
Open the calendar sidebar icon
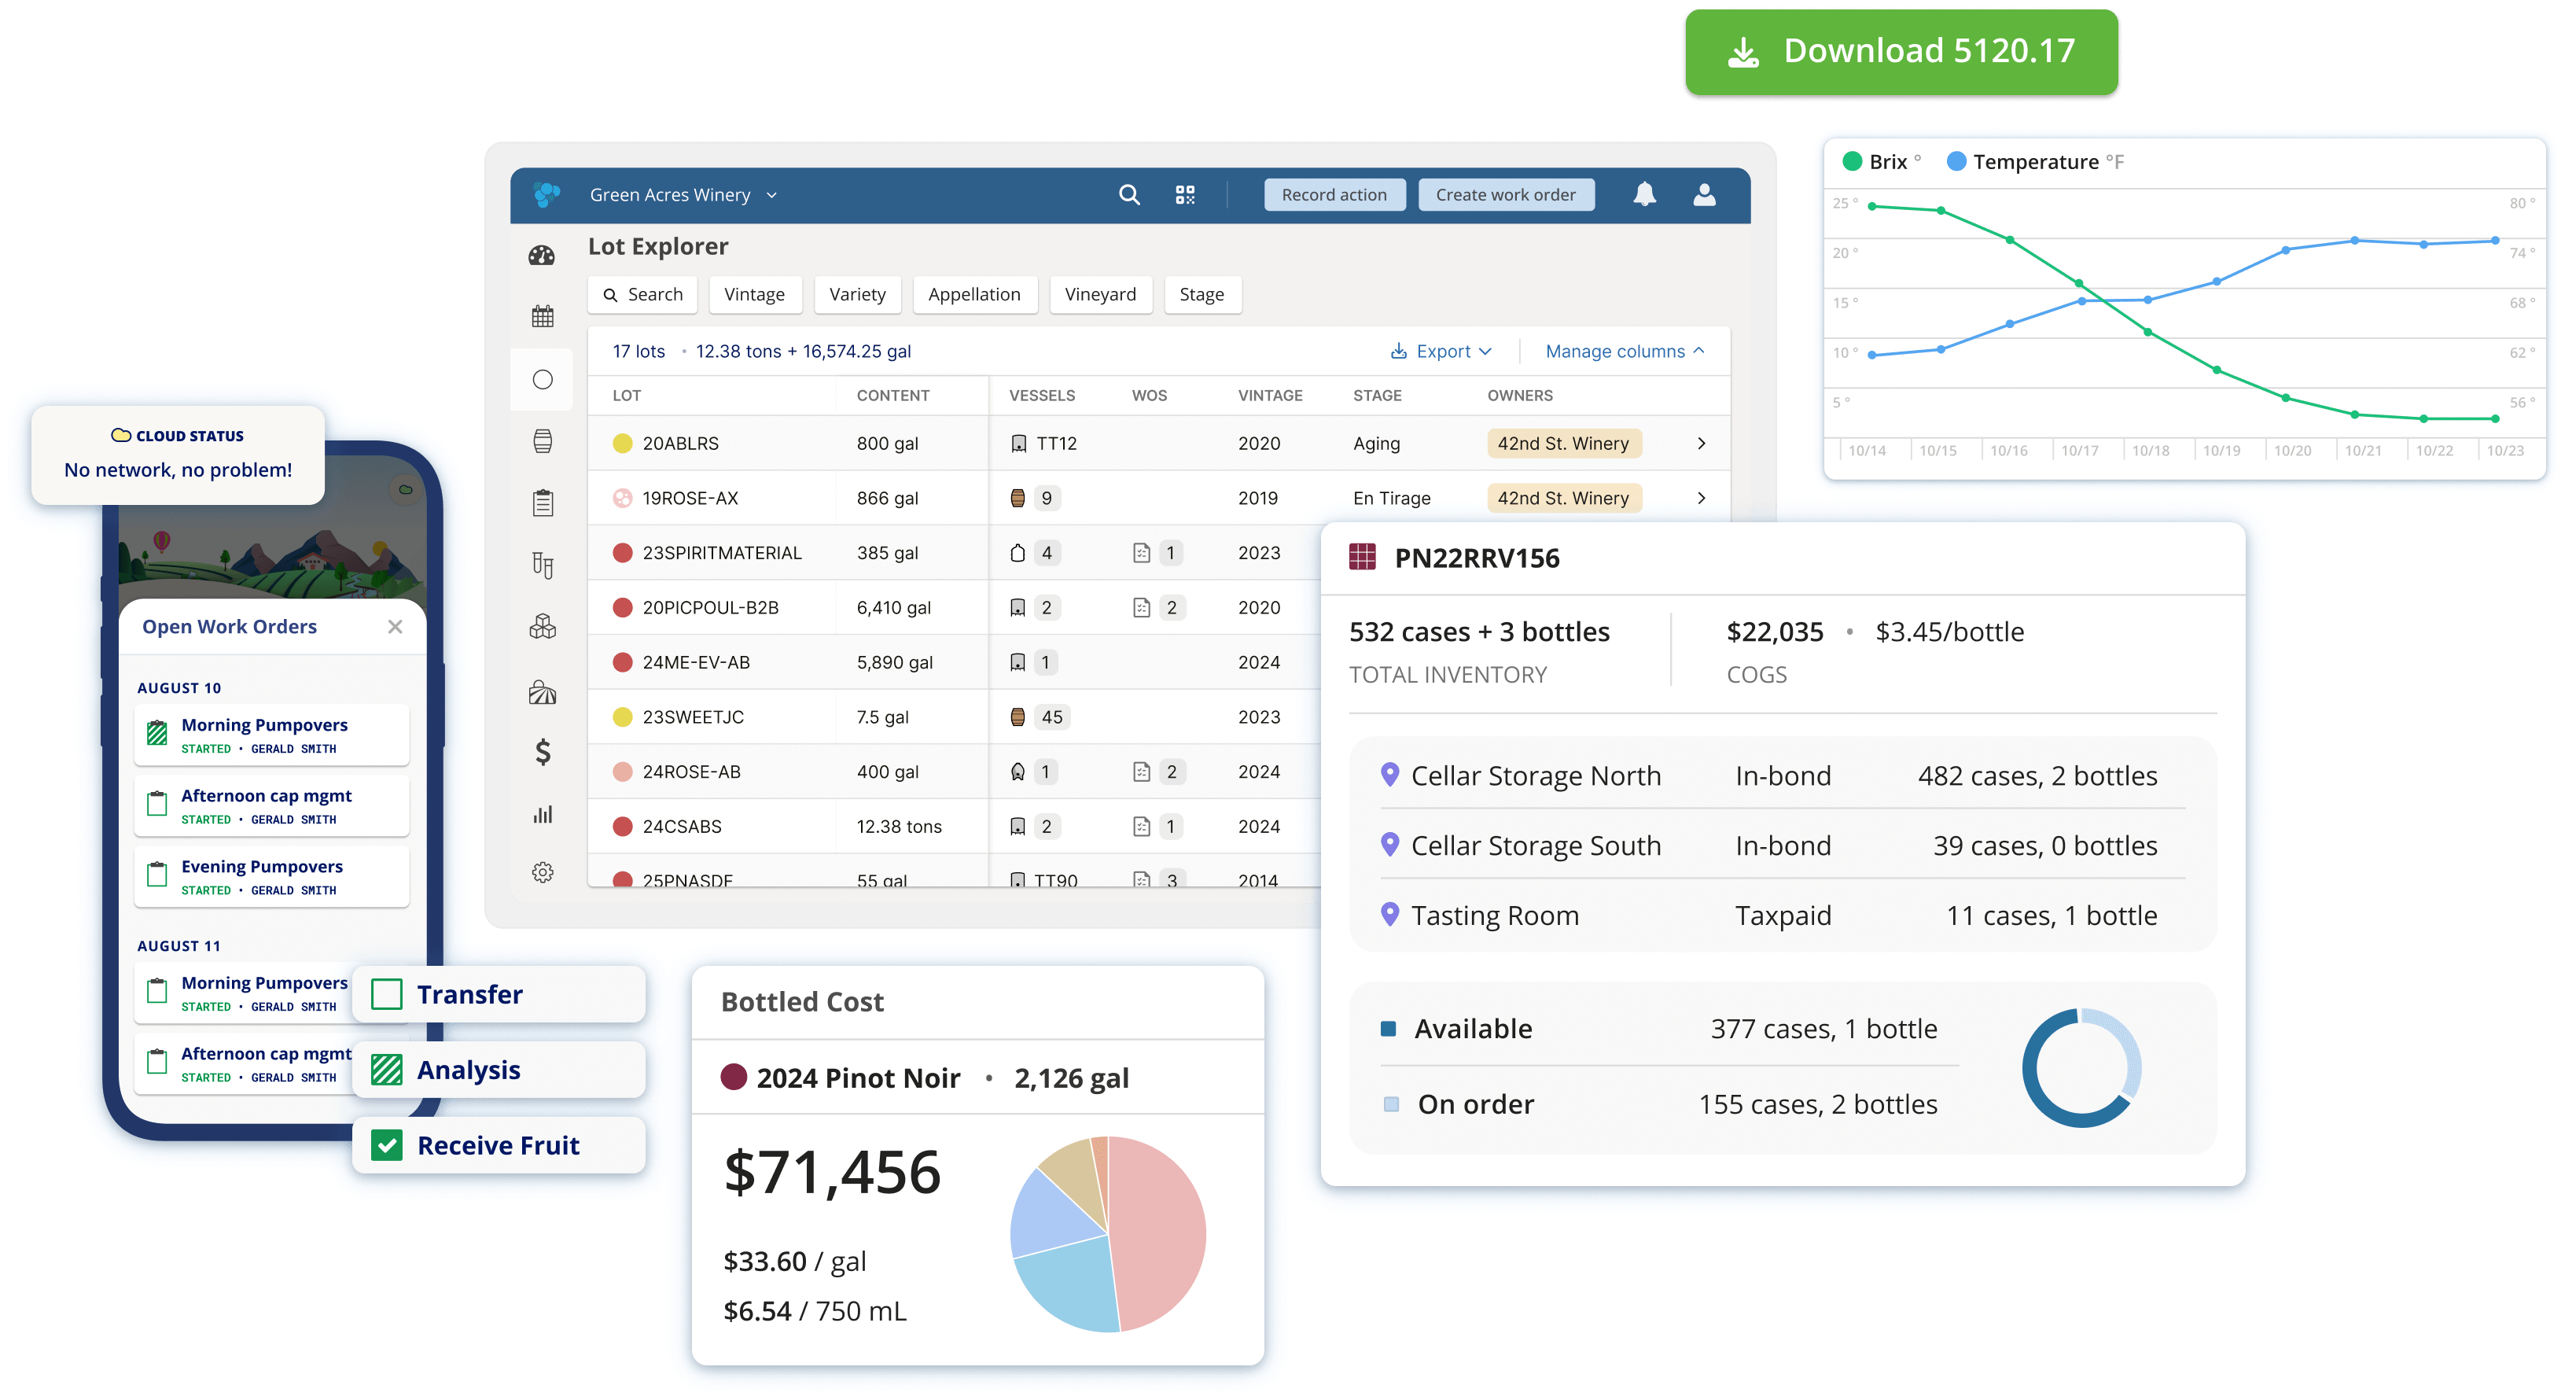click(x=542, y=317)
